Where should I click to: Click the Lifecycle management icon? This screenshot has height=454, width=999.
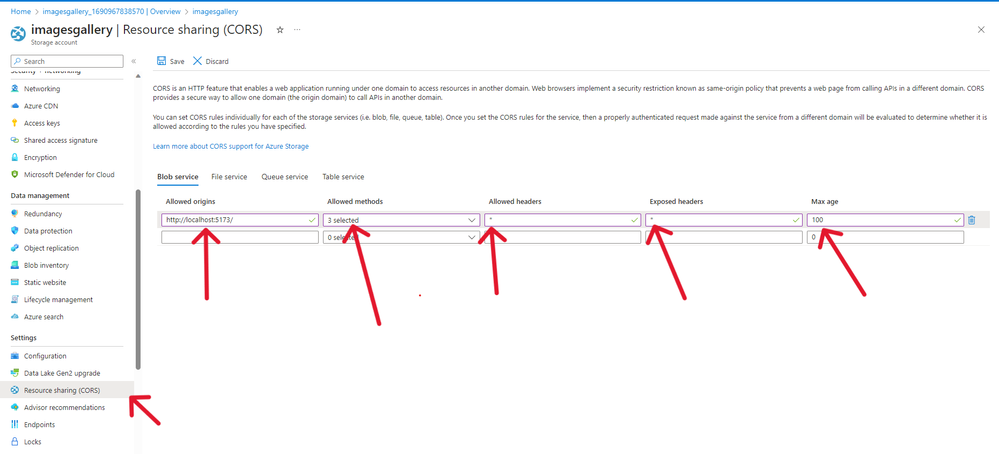(x=15, y=300)
